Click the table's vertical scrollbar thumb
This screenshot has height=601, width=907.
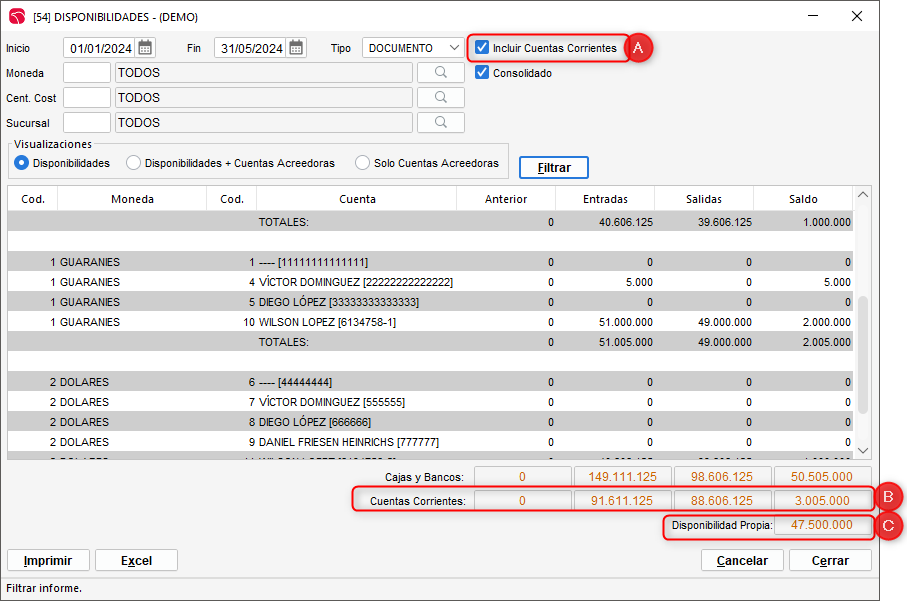tap(863, 355)
